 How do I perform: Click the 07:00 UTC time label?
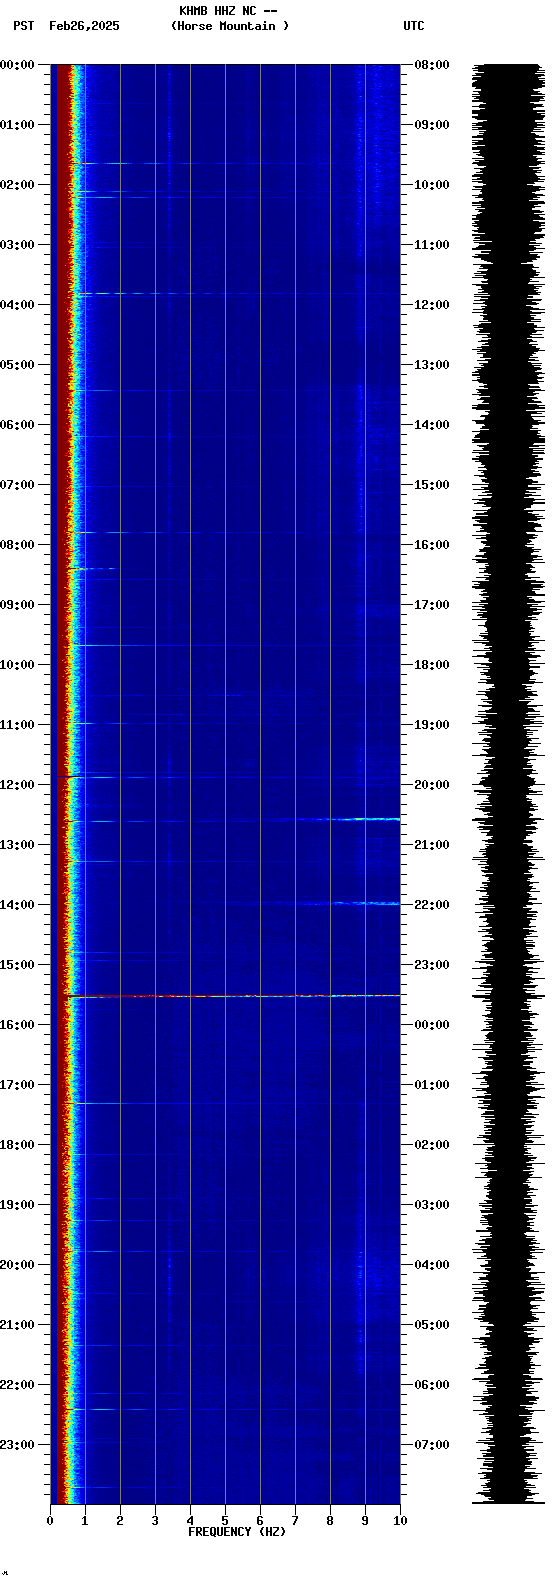(432, 1445)
